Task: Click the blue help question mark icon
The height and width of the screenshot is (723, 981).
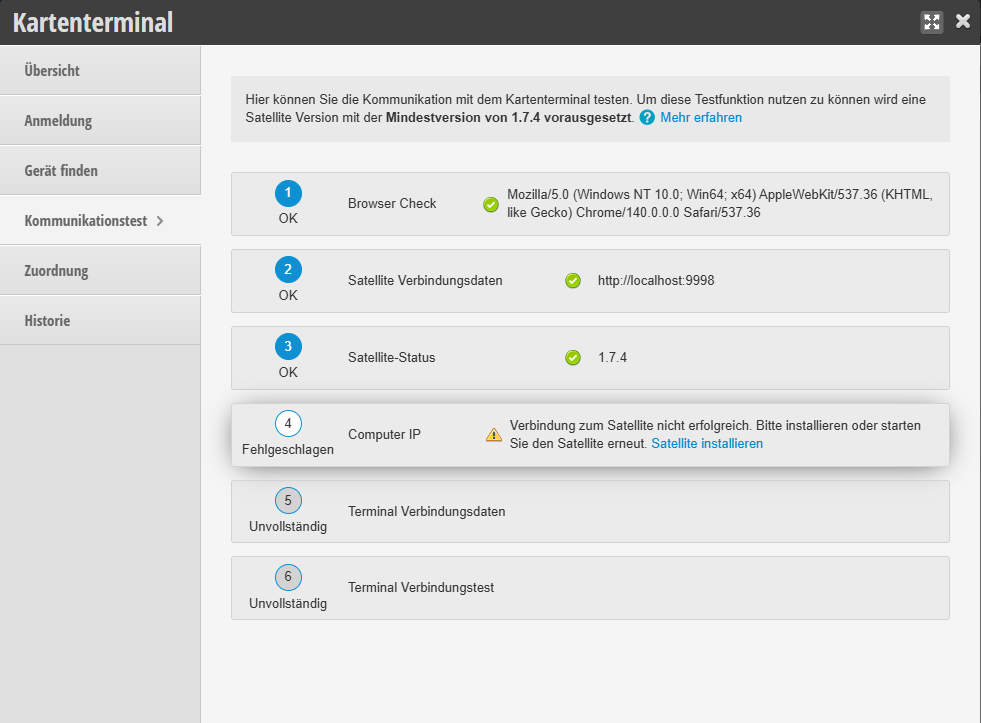Action: (647, 118)
